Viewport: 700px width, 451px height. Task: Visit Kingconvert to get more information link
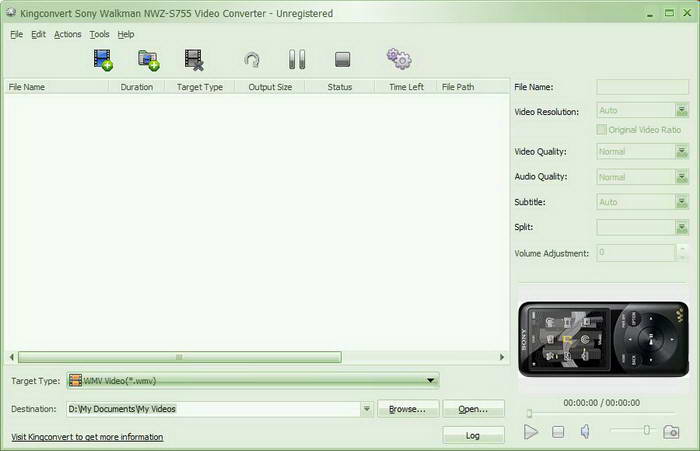(87, 437)
